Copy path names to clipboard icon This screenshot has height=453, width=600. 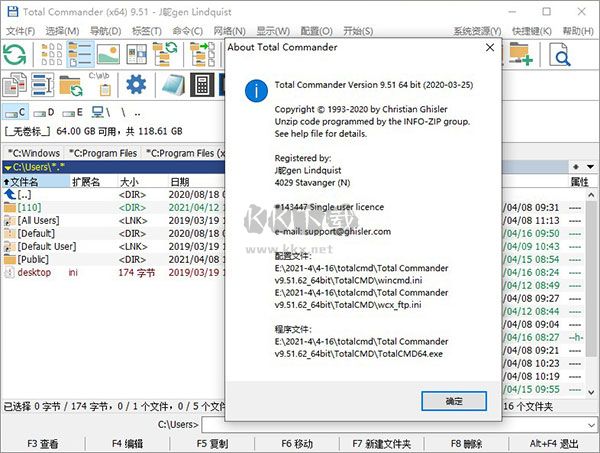[99, 85]
